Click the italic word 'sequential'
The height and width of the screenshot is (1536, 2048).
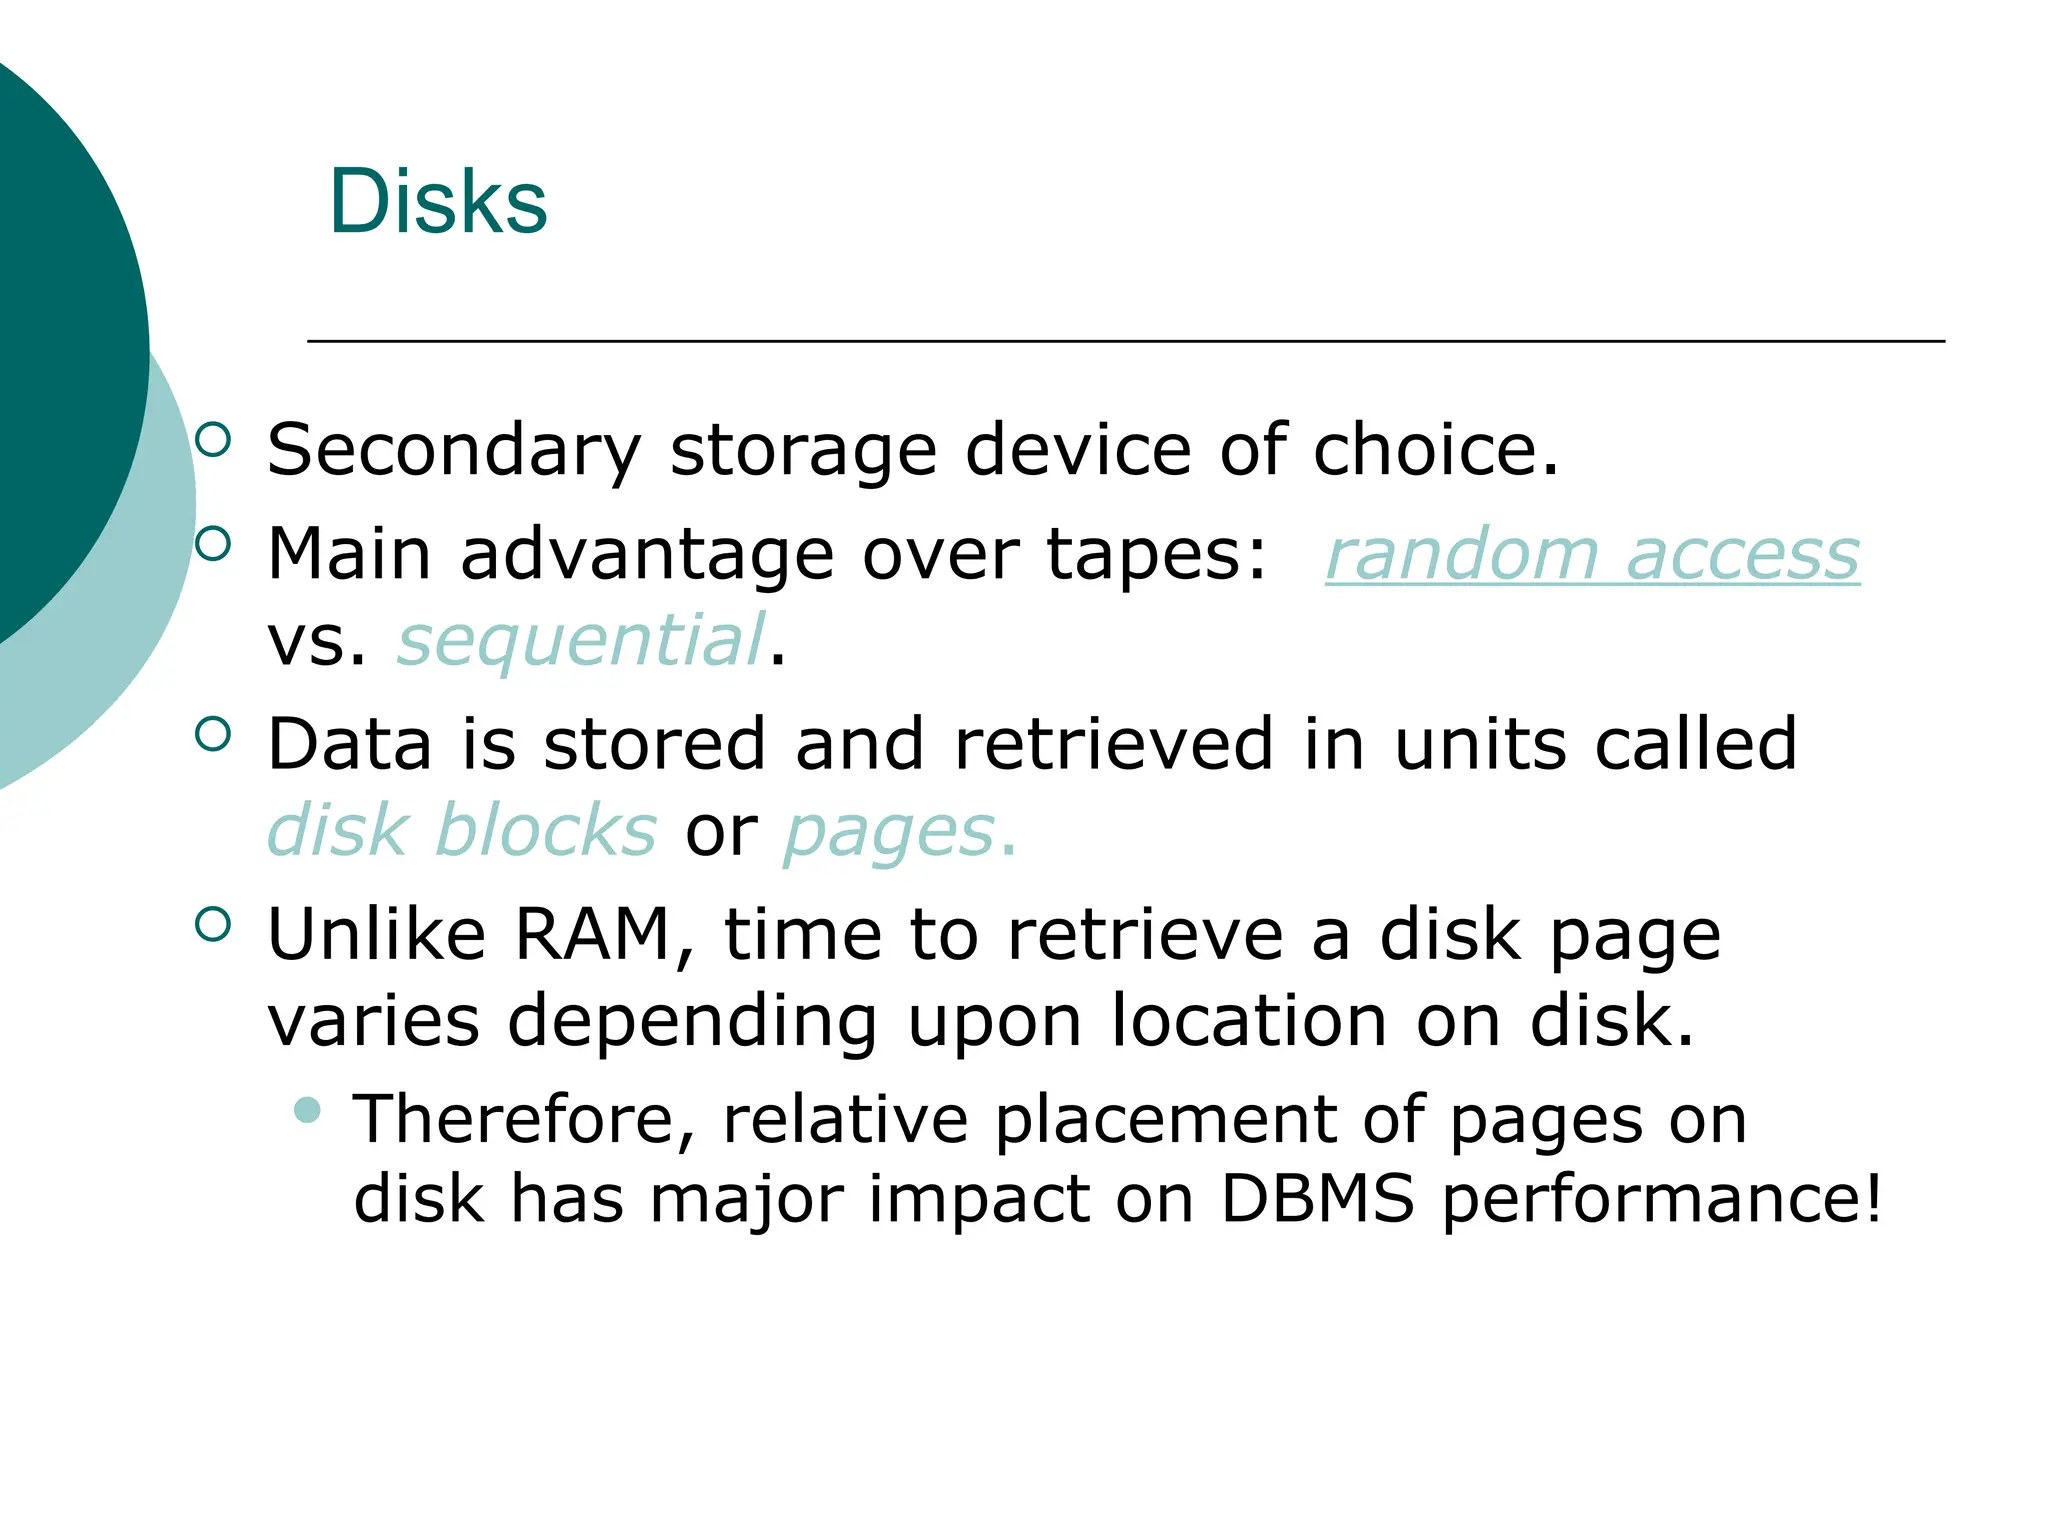[582, 639]
